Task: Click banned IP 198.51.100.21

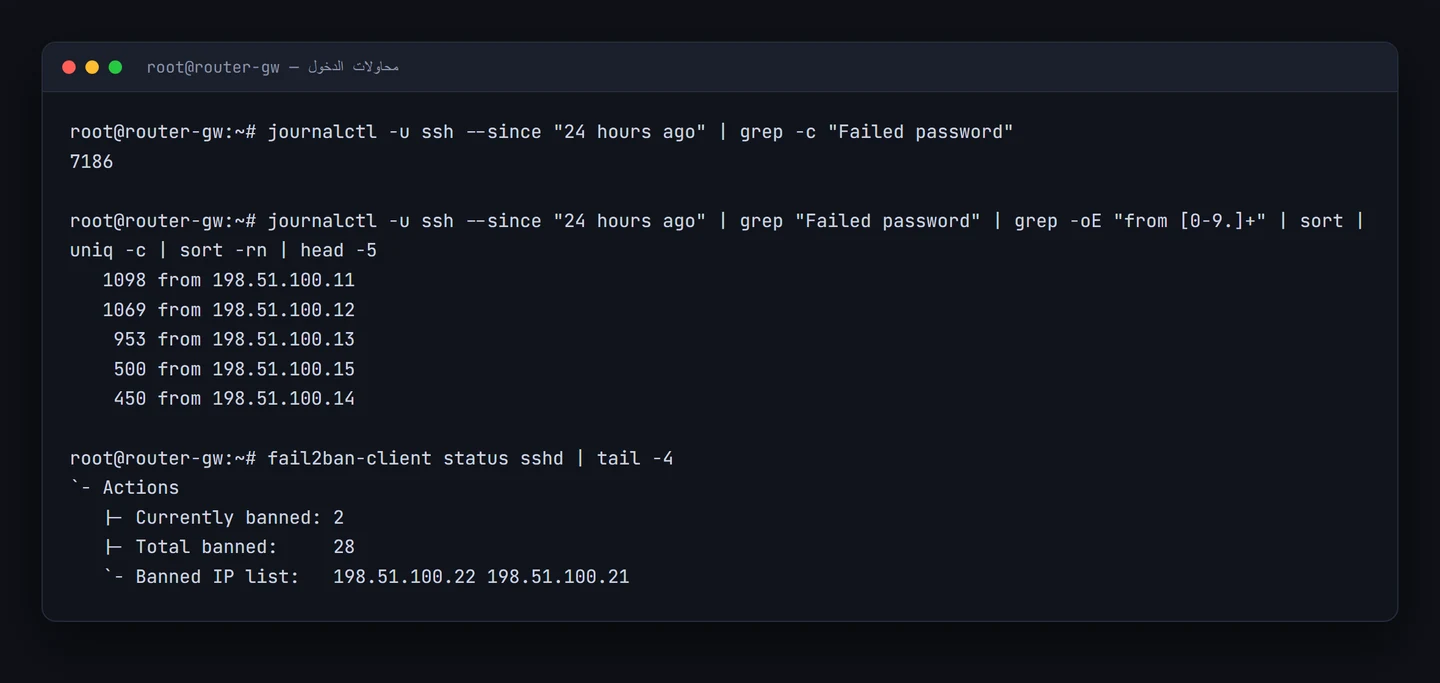Action: click(x=558, y=577)
